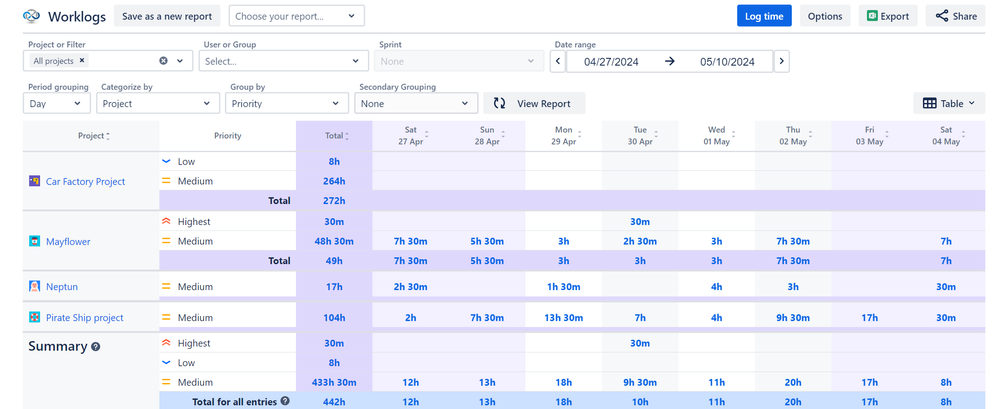The height and width of the screenshot is (409, 999).
Task: Open the Table view dropdown
Action: pyautogui.click(x=949, y=103)
